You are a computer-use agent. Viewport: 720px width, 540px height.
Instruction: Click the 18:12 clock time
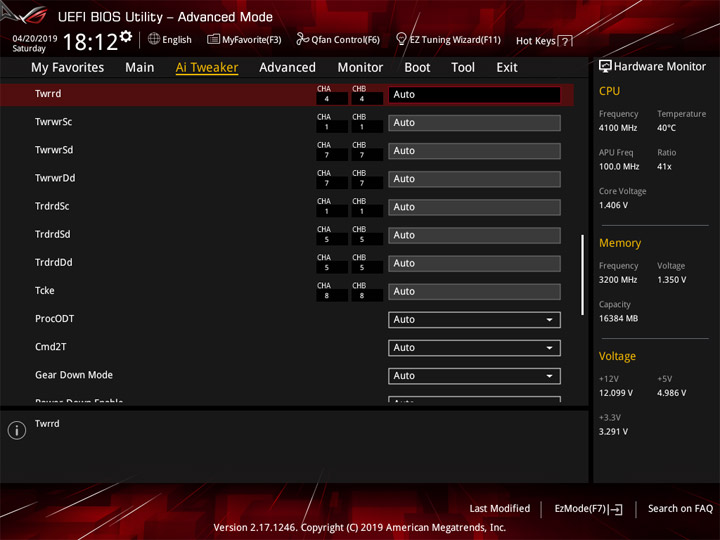coord(90,42)
